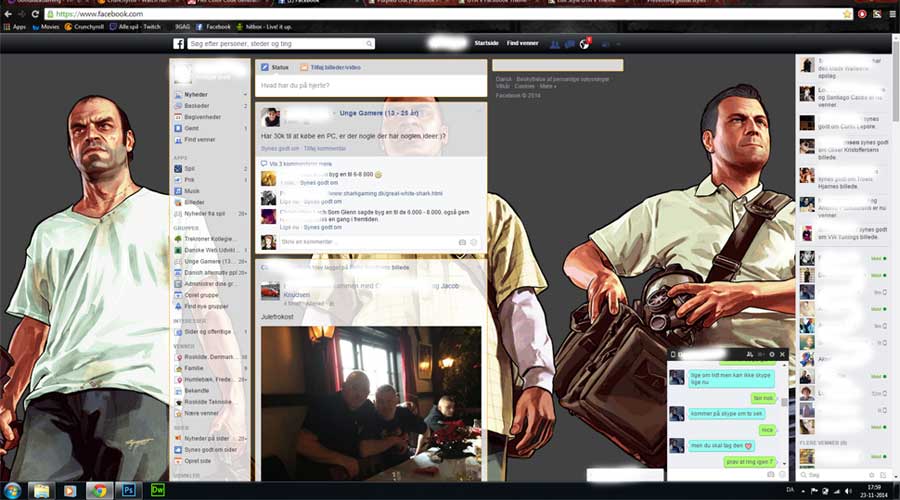Go to Startside in top bar
The width and height of the screenshot is (900, 500).
(486, 44)
